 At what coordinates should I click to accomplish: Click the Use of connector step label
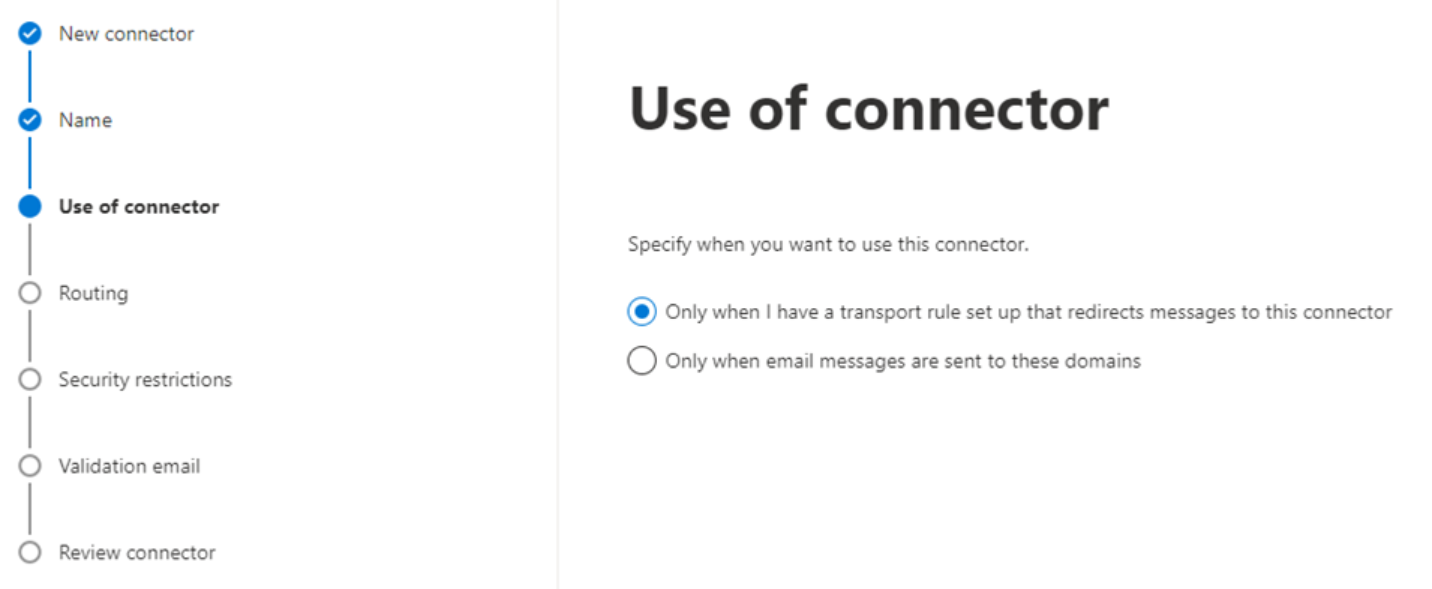138,207
